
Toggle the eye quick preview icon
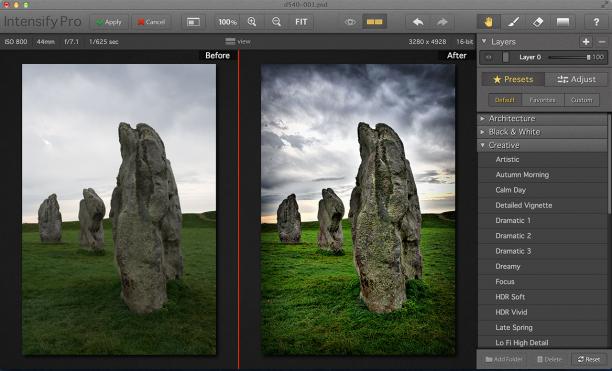350,22
